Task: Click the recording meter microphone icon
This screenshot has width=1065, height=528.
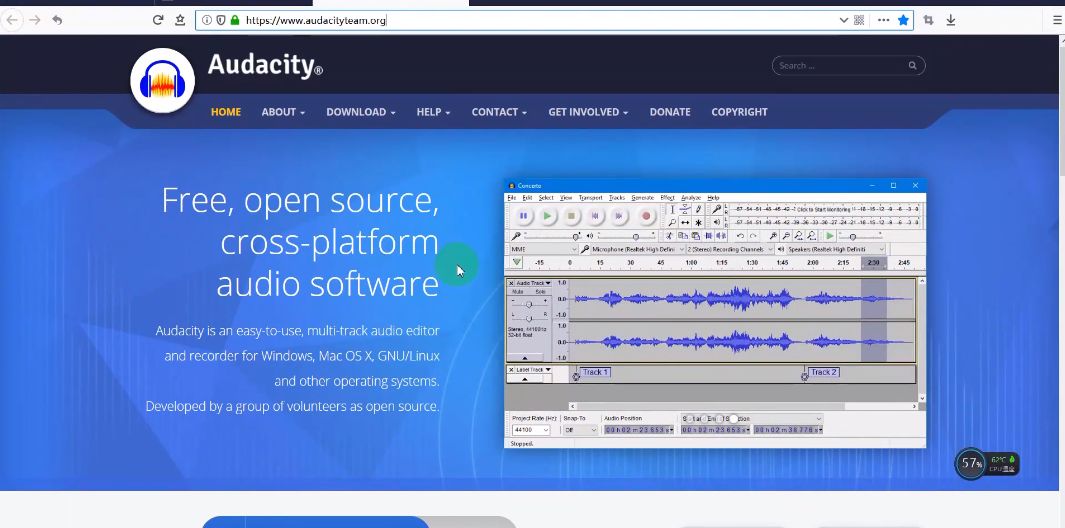Action: click(717, 209)
